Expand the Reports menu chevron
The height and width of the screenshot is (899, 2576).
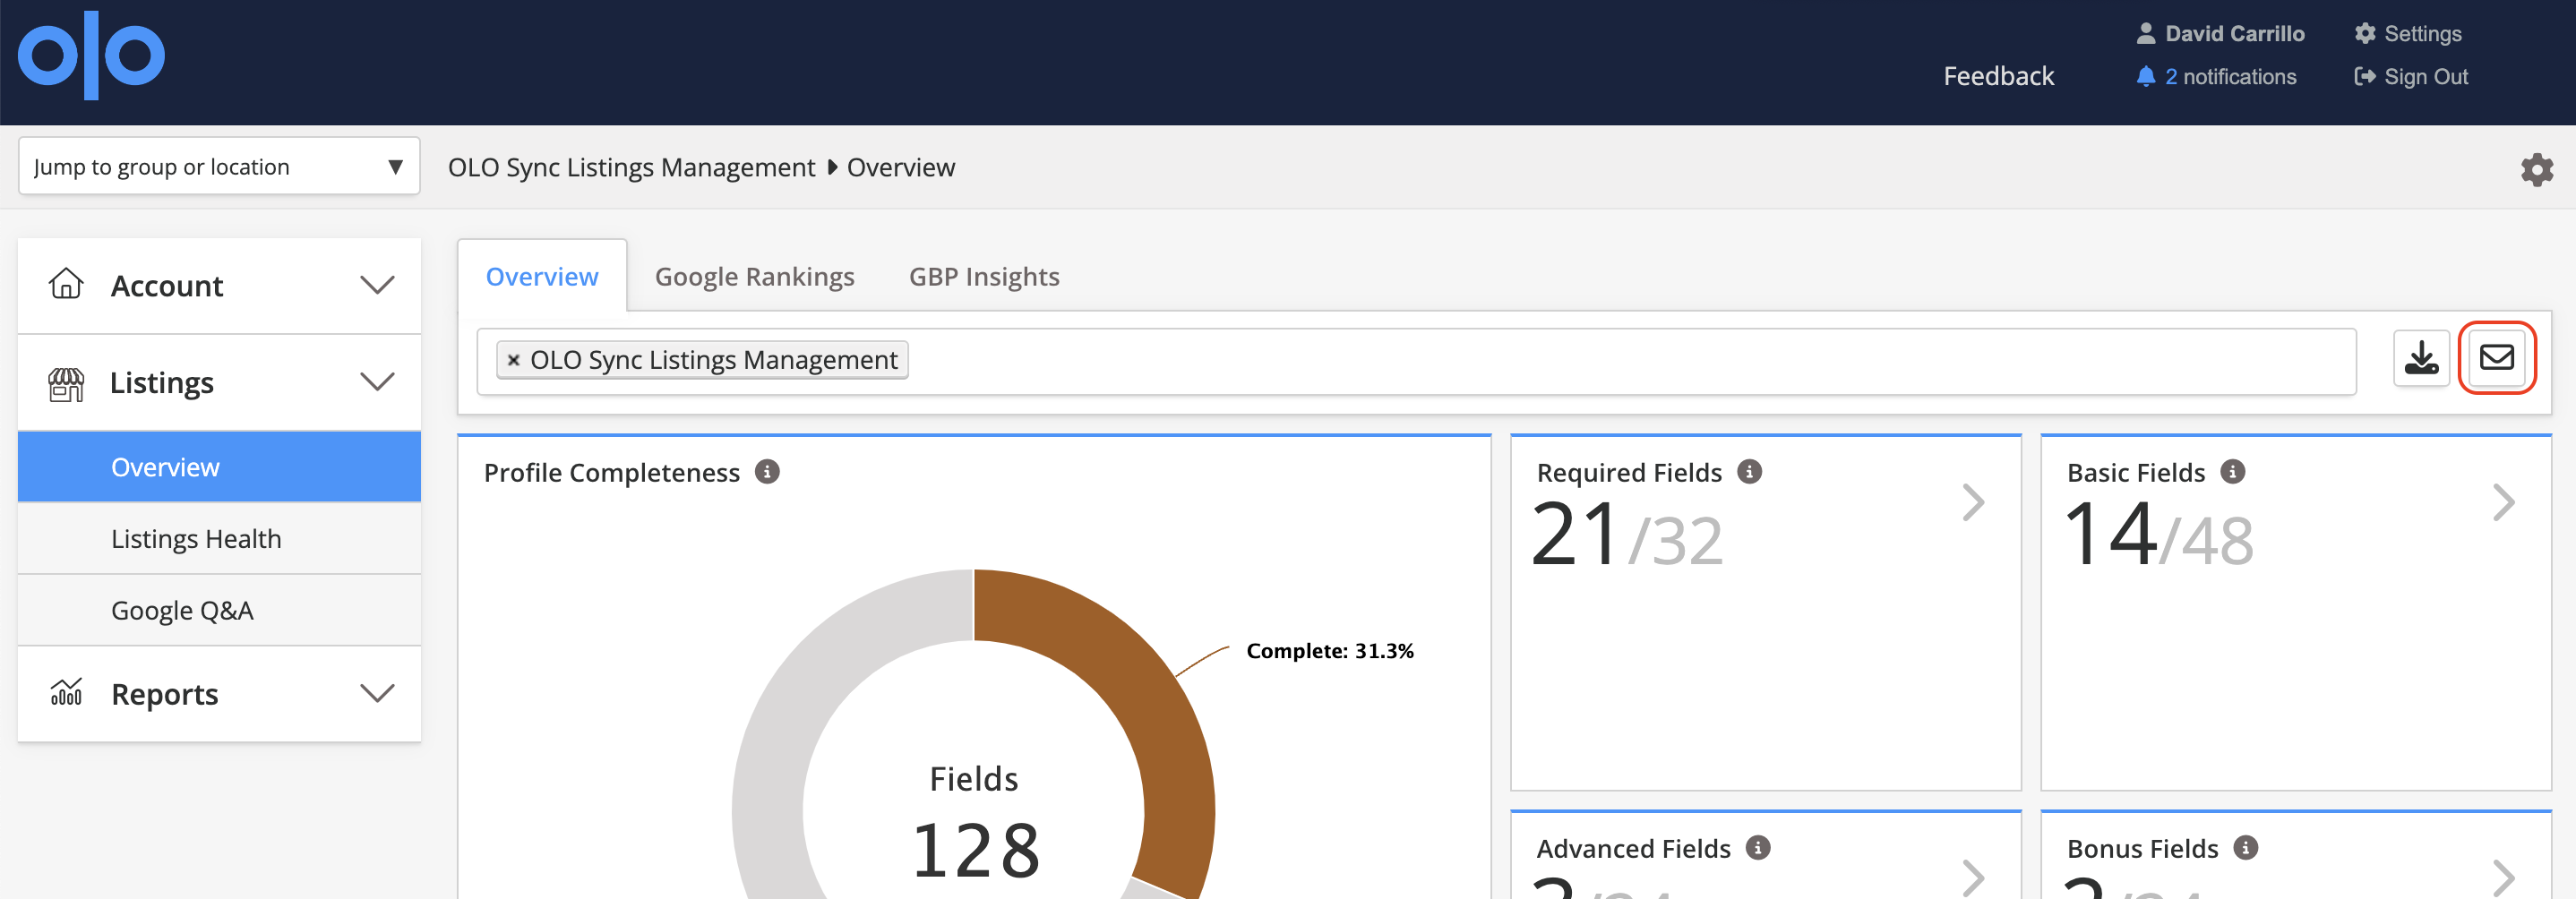tap(377, 693)
